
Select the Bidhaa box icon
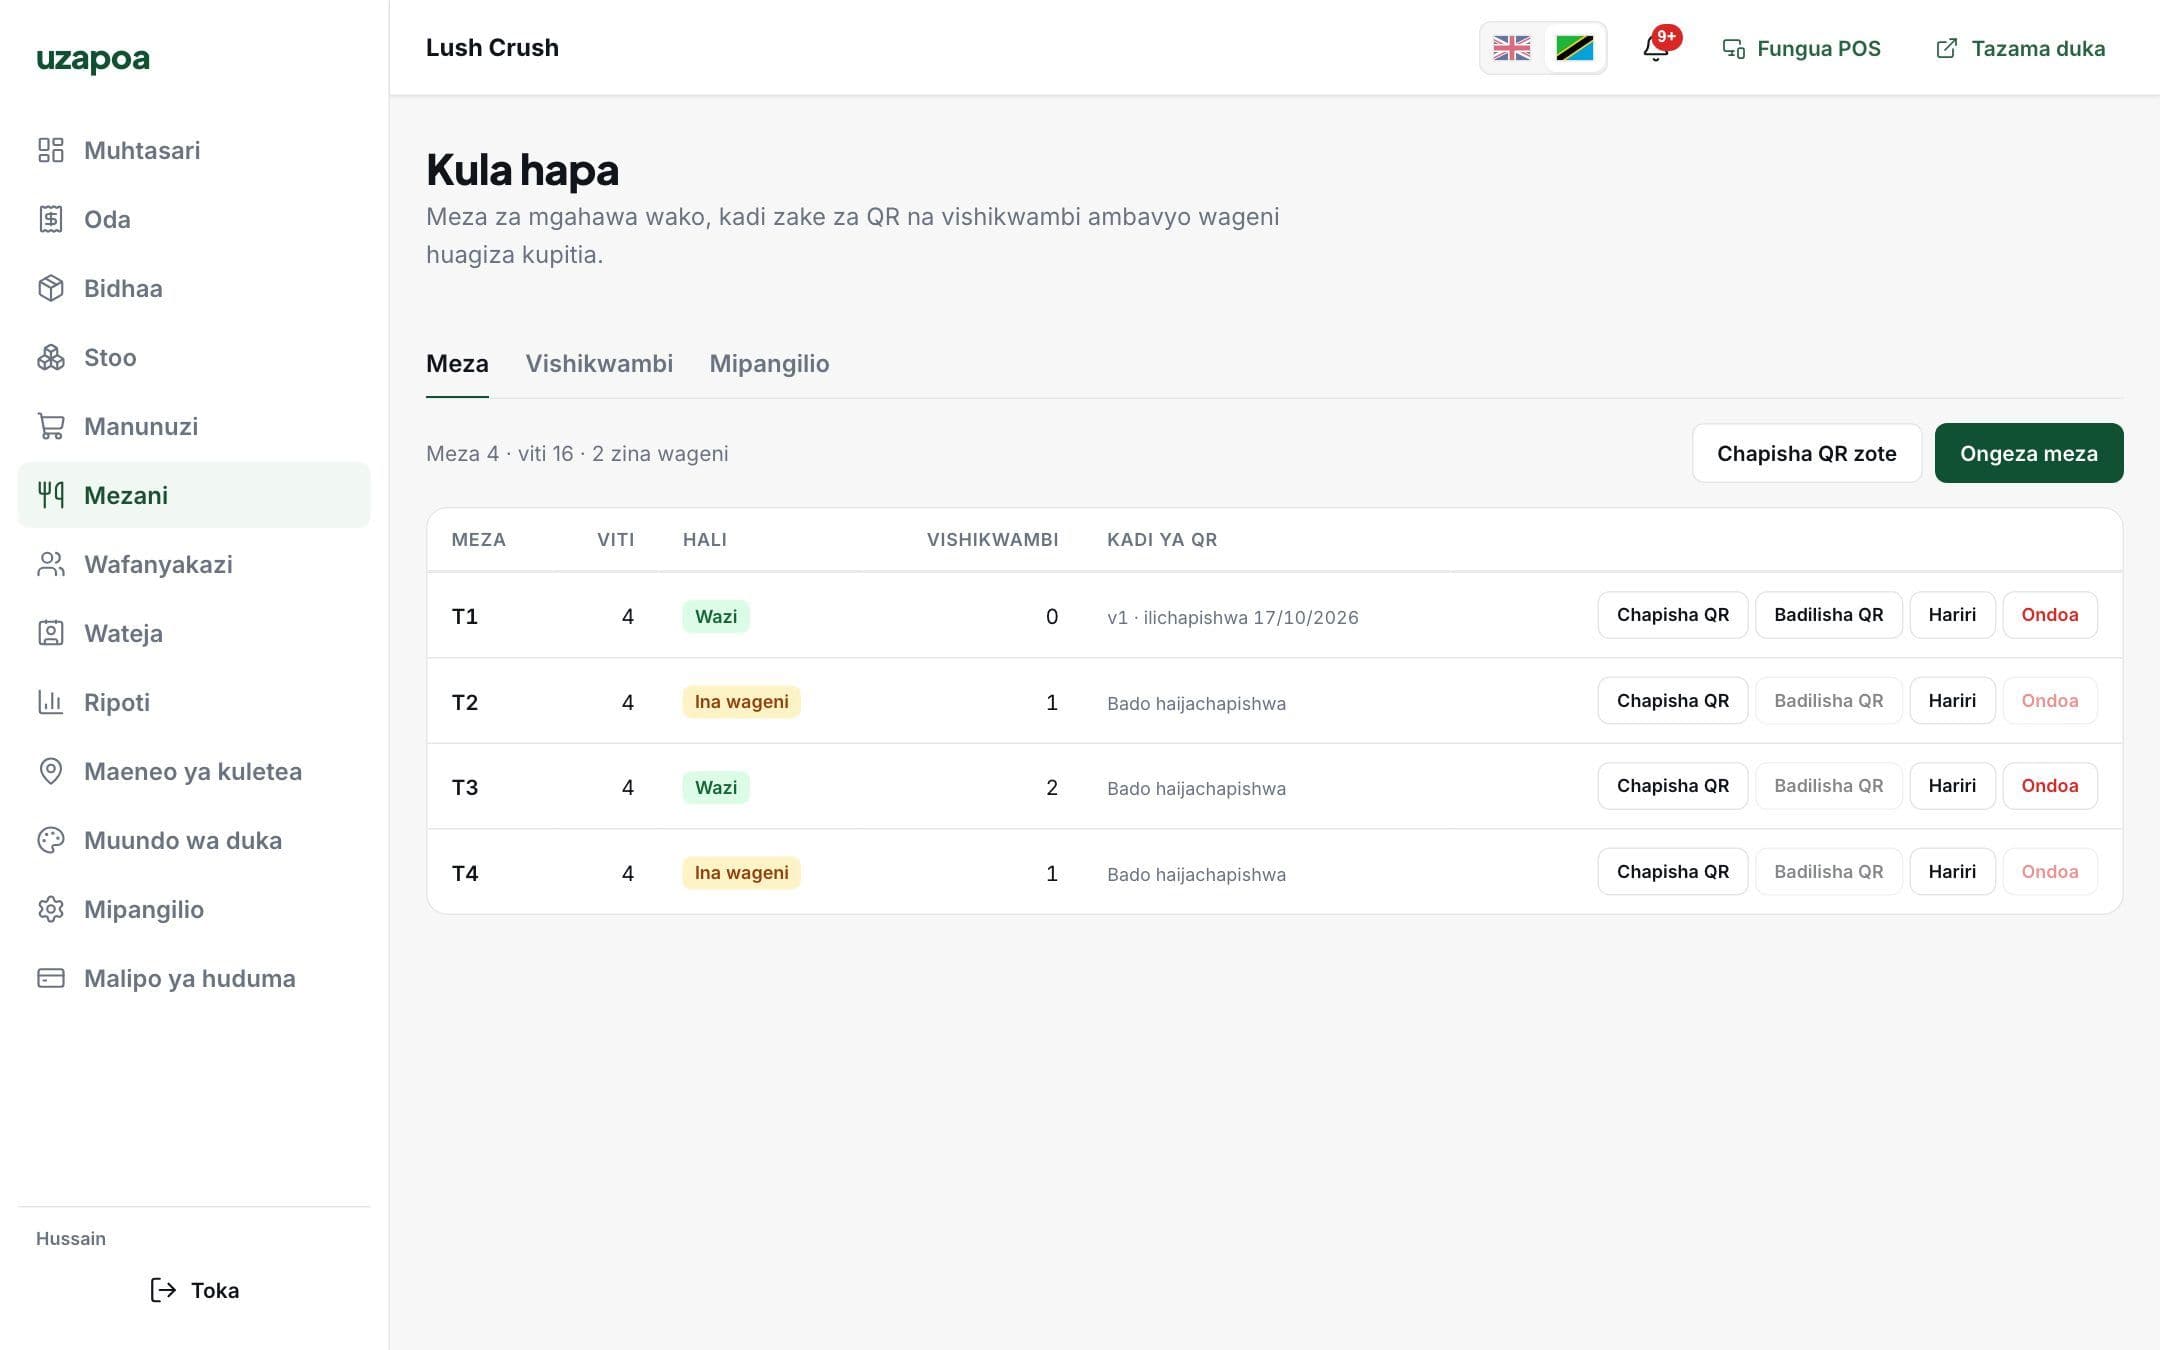coord(51,288)
